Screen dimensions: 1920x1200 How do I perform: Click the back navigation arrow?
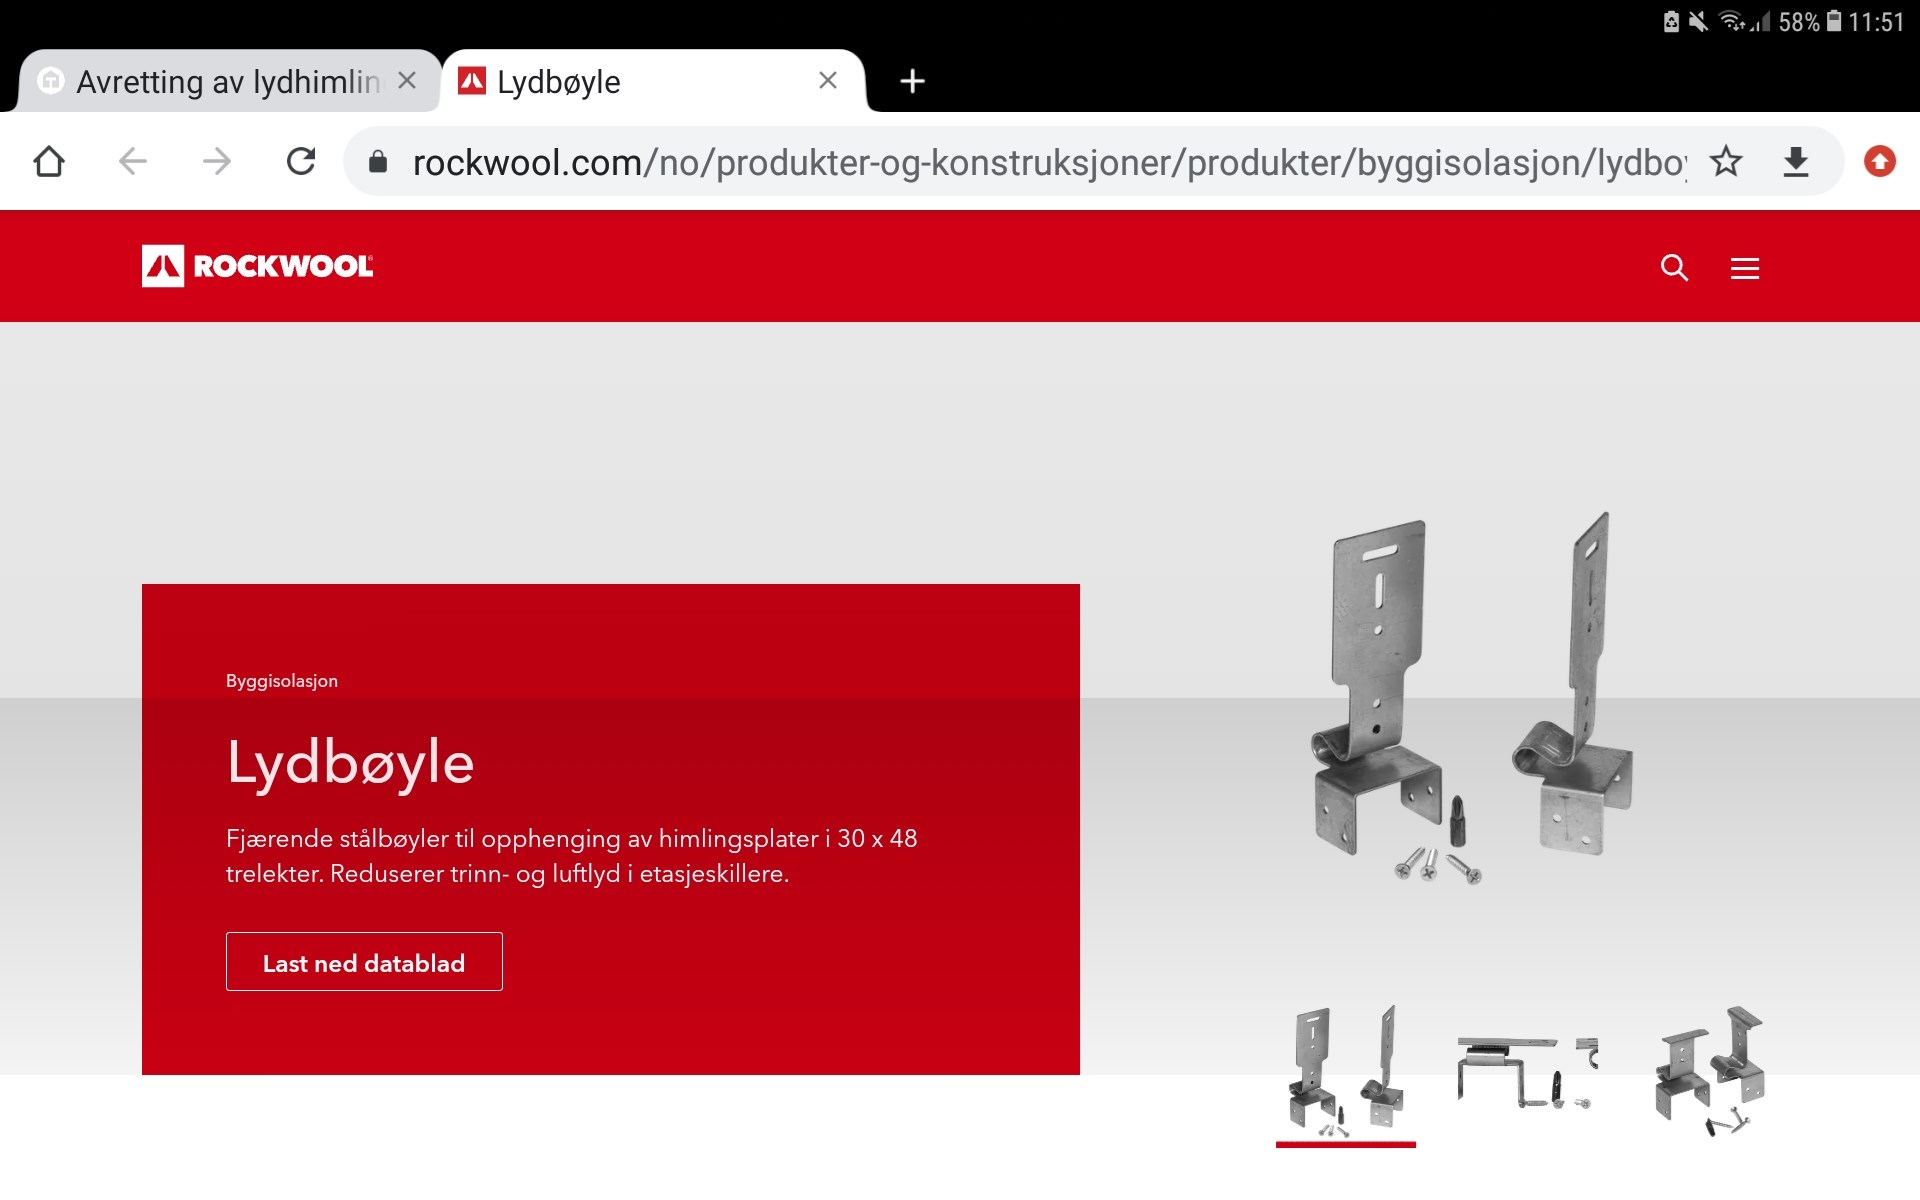[133, 161]
